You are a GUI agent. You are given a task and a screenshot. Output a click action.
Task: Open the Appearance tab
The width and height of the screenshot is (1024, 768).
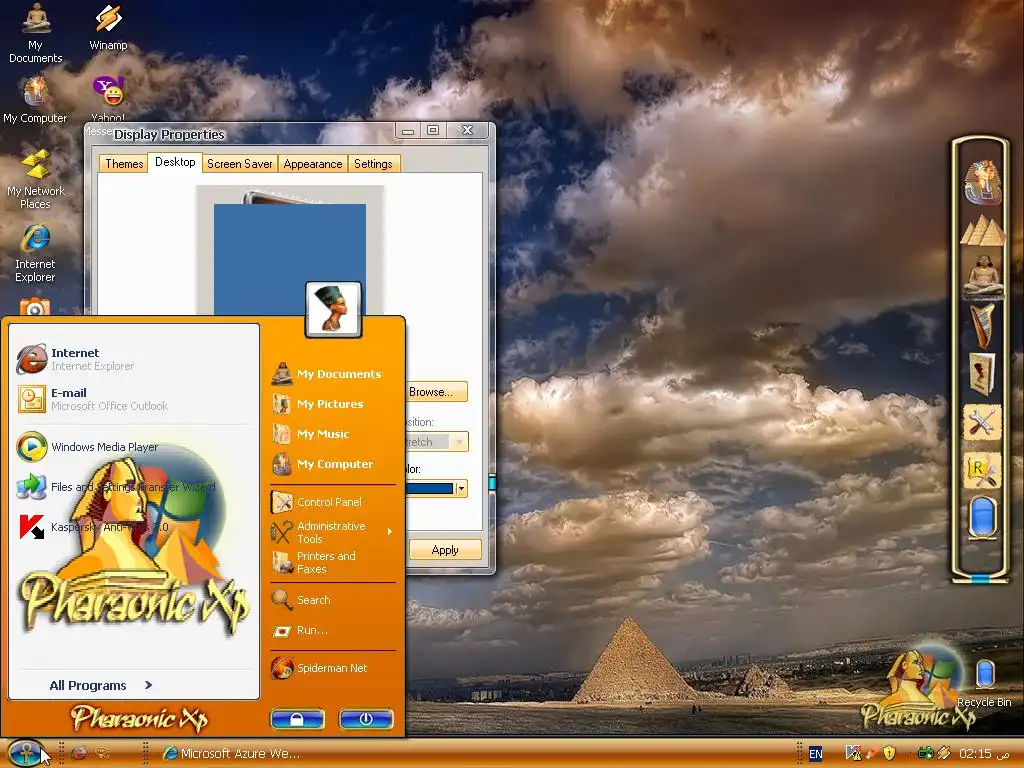point(313,163)
